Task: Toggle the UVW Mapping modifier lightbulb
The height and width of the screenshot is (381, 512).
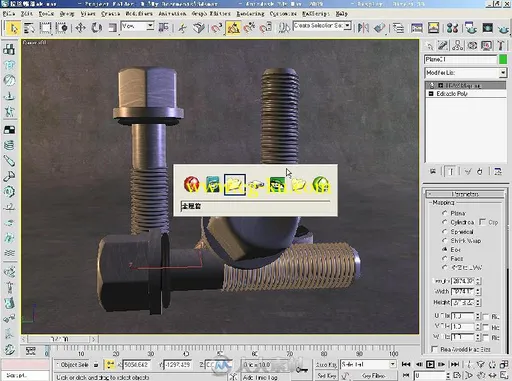Action: (x=431, y=85)
